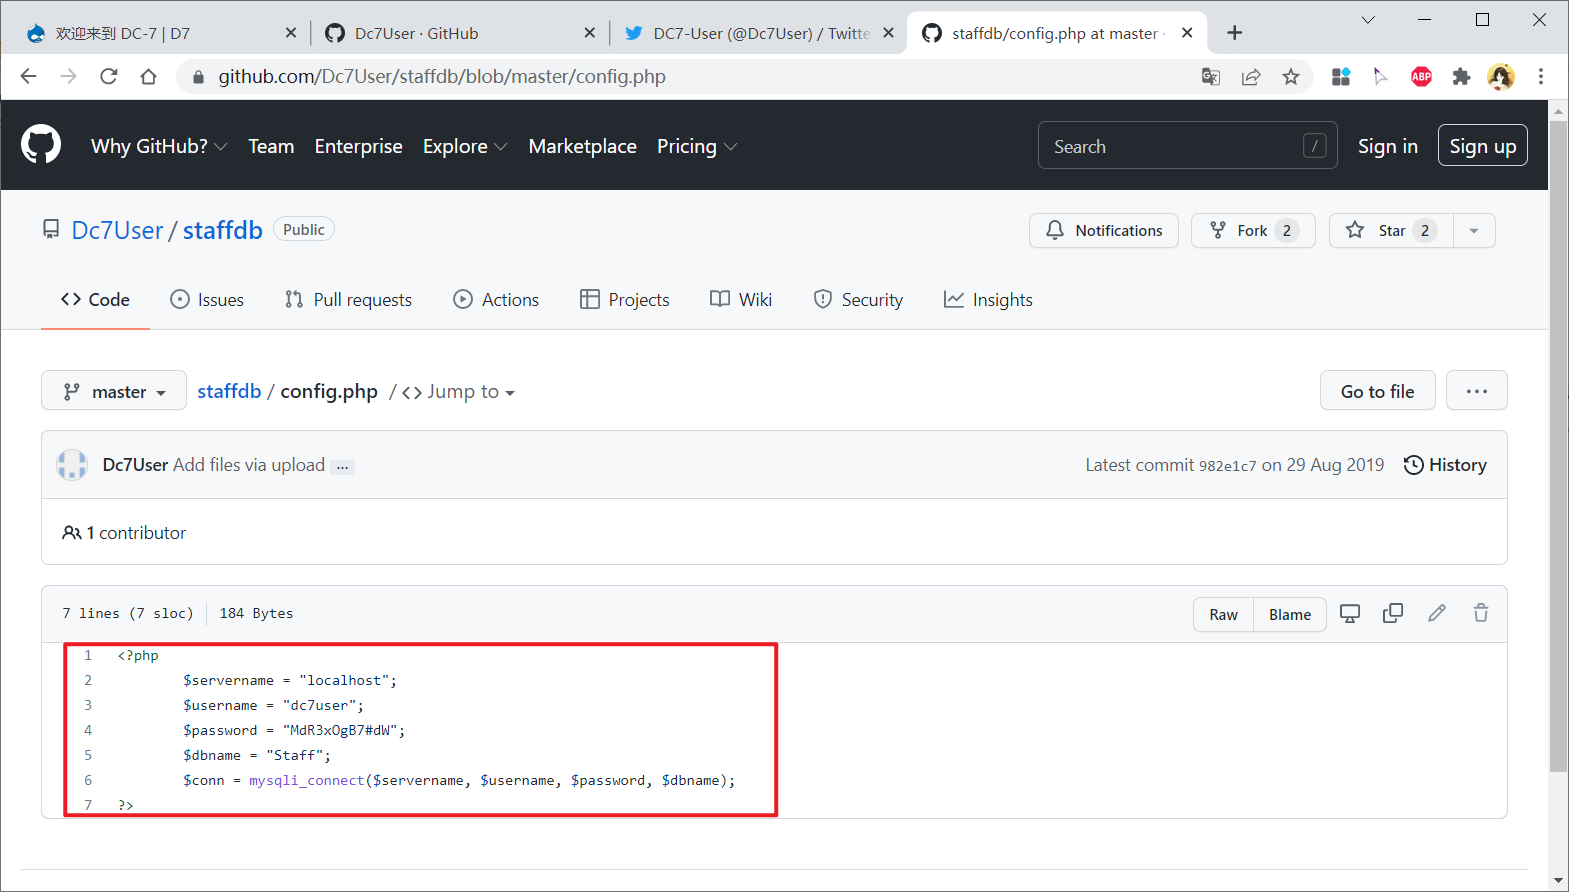
Task: Click the Enterprise header link
Action: [358, 146]
